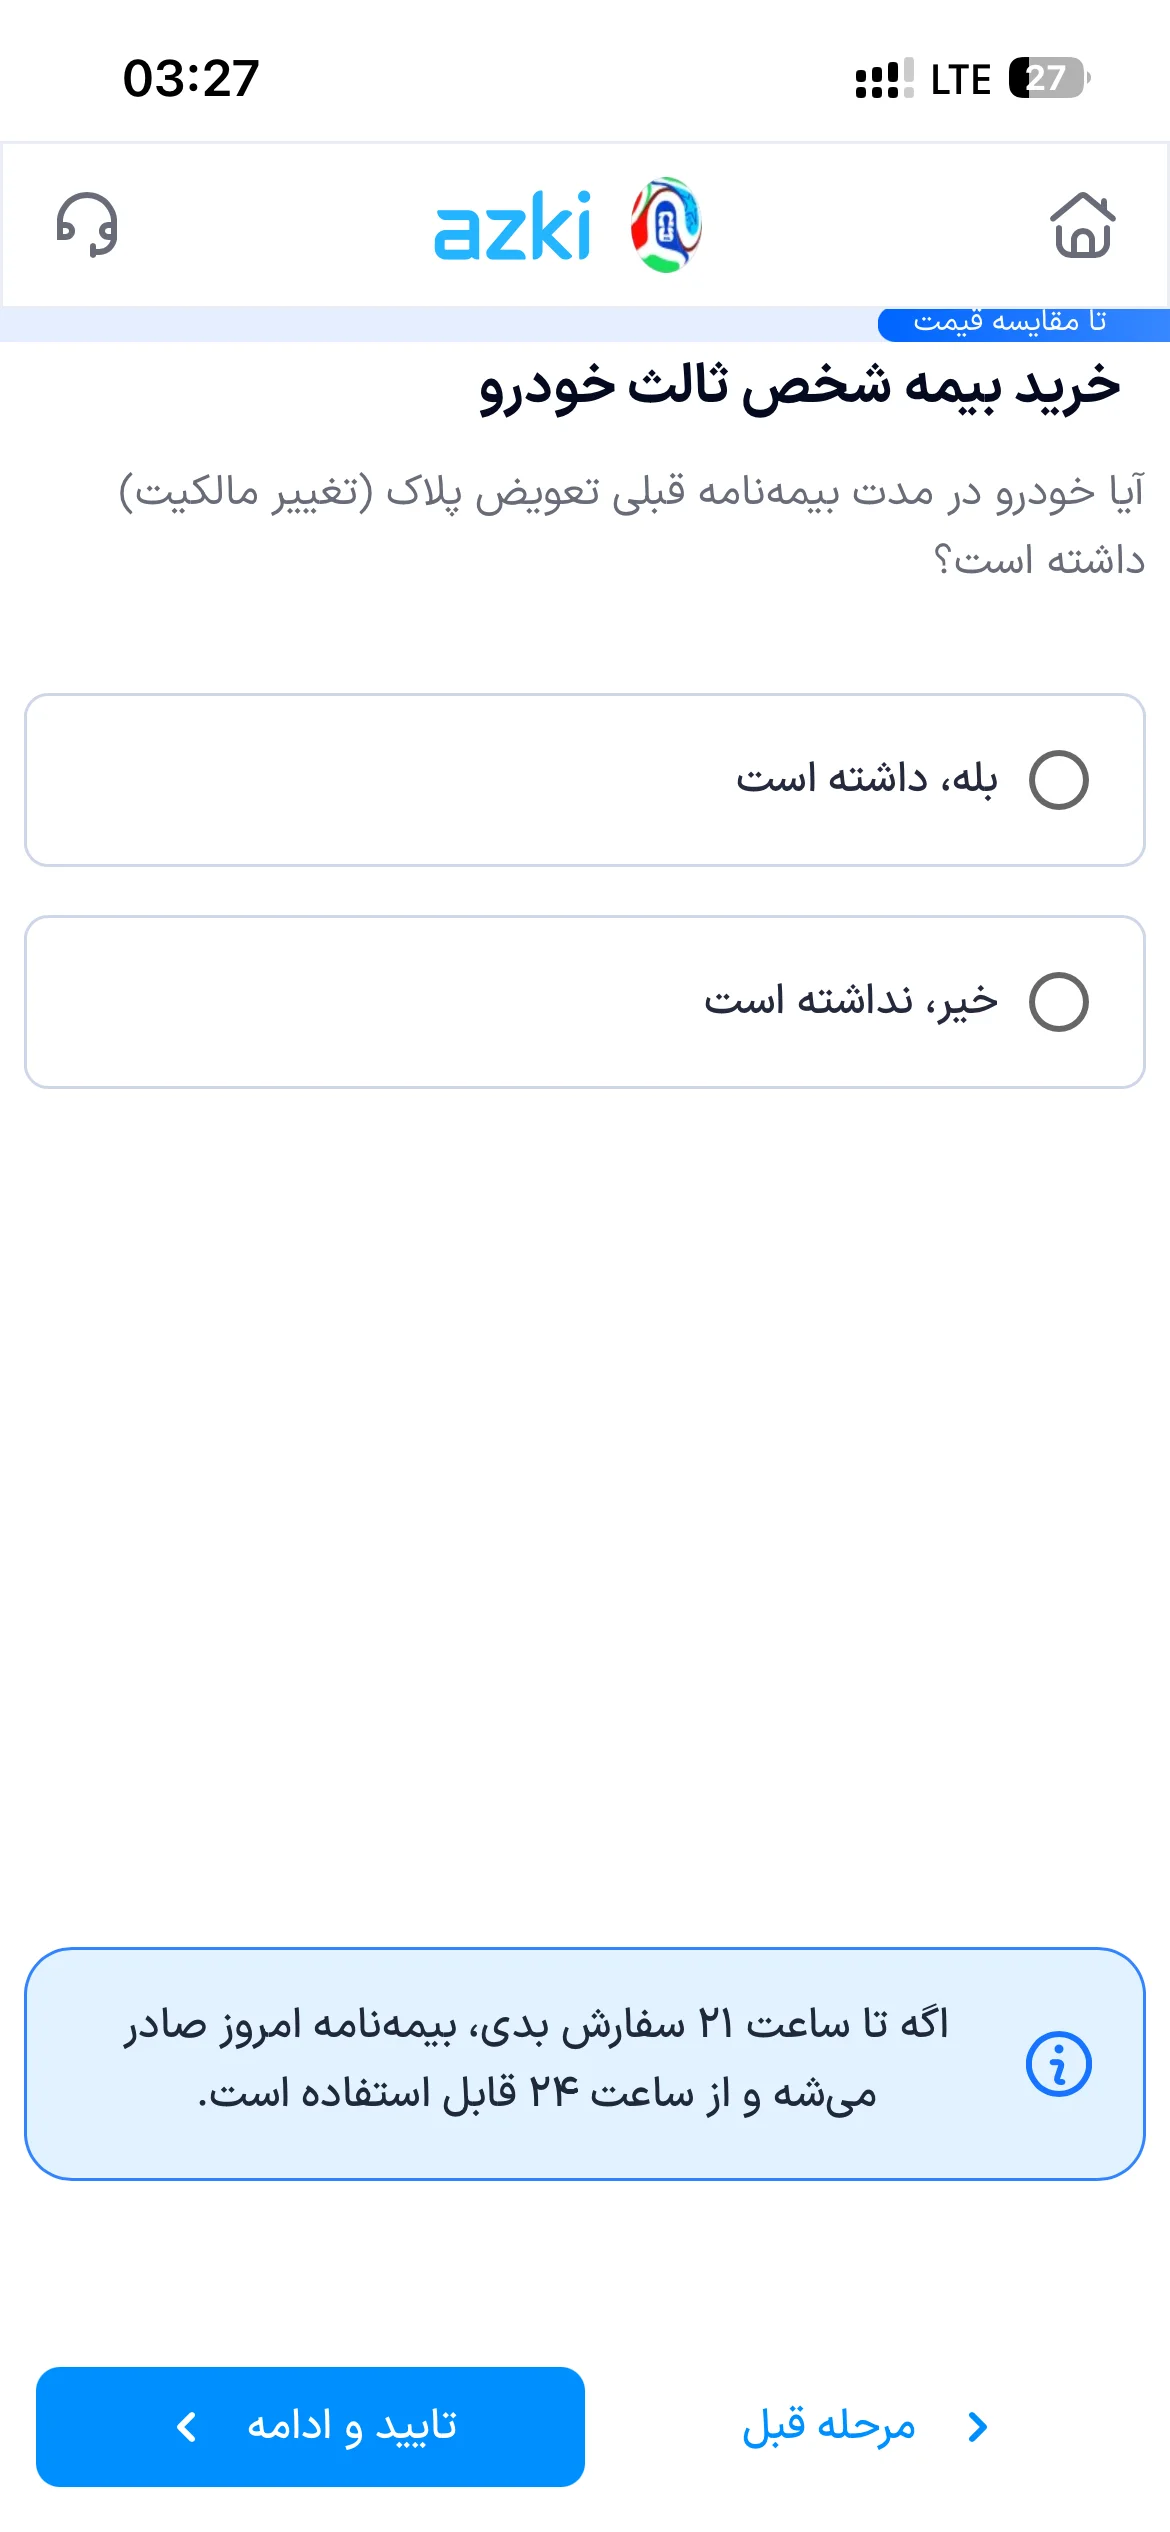Tap the battery indicator showing 27
Viewport: 1170px width, 2532px height.
[x=1049, y=78]
